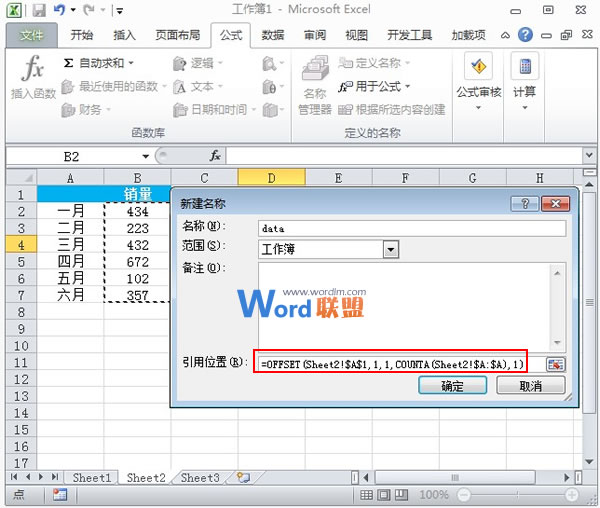Image resolution: width=600 pixels, height=508 pixels.
Task: Switch to the 开发工具 tab
Action: click(x=409, y=35)
